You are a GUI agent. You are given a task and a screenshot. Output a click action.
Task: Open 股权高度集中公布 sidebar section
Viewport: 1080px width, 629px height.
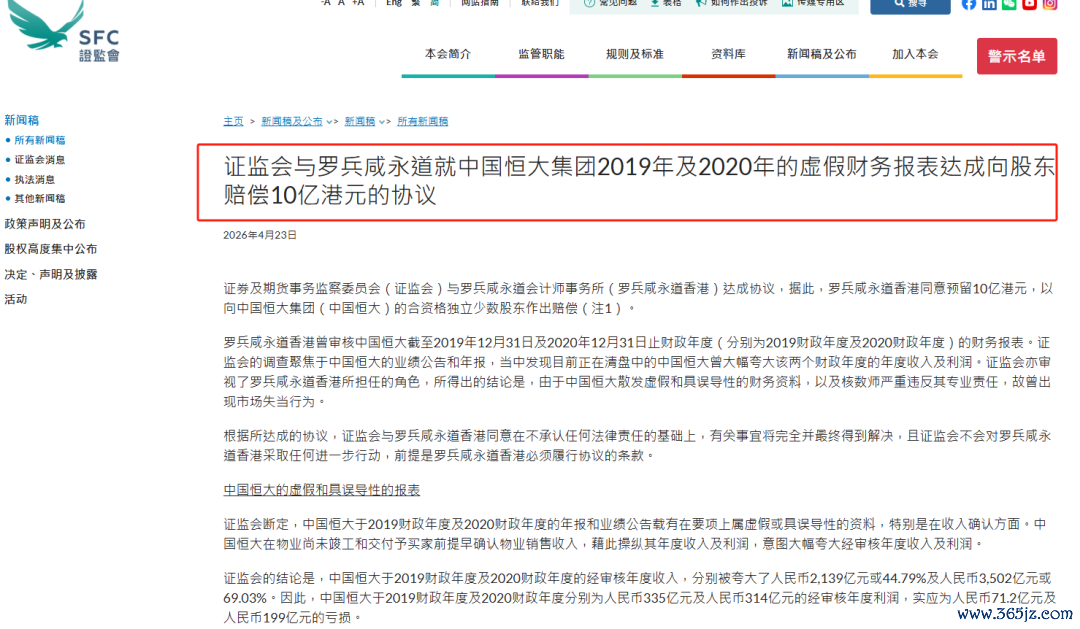[x=50, y=249]
